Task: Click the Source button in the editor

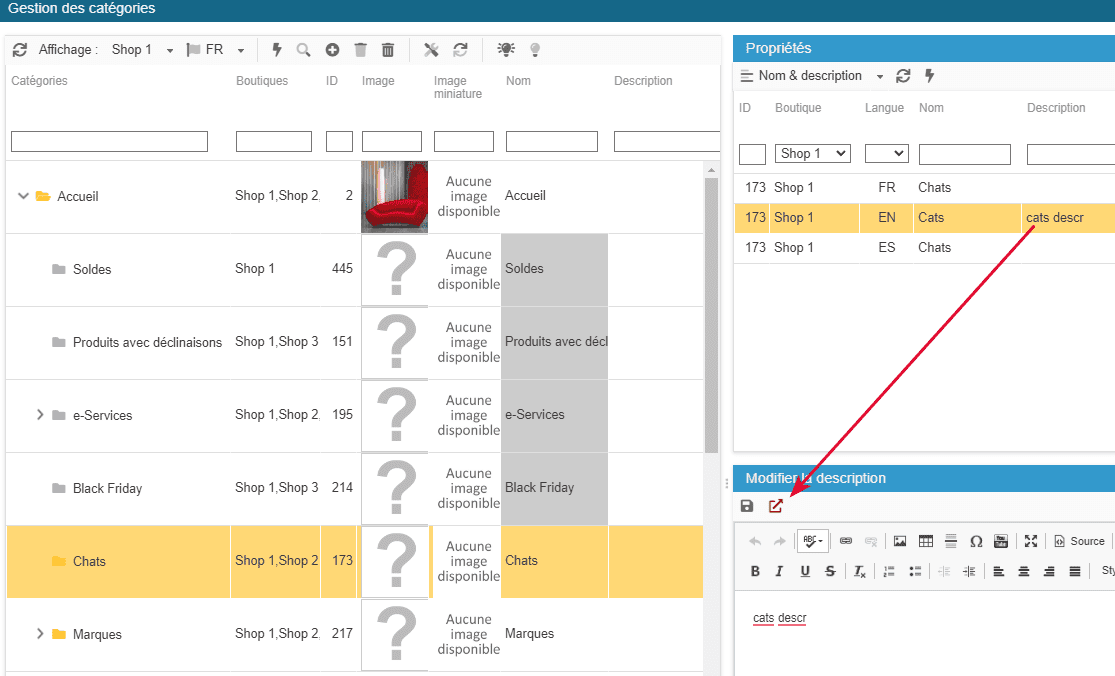Action: pyautogui.click(x=1079, y=541)
